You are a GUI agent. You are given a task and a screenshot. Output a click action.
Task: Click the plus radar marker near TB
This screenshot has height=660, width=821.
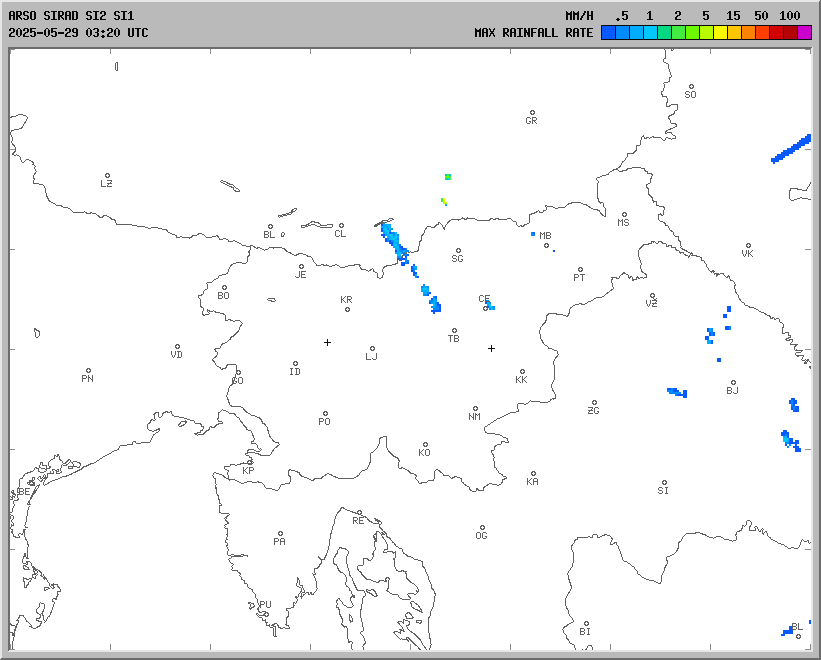[x=491, y=348]
